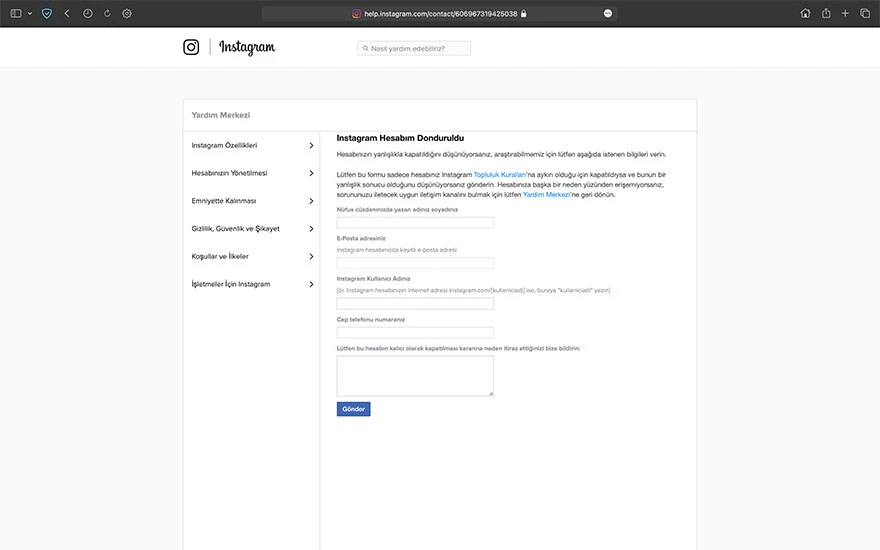
Task: Reload the page
Action: 107,13
